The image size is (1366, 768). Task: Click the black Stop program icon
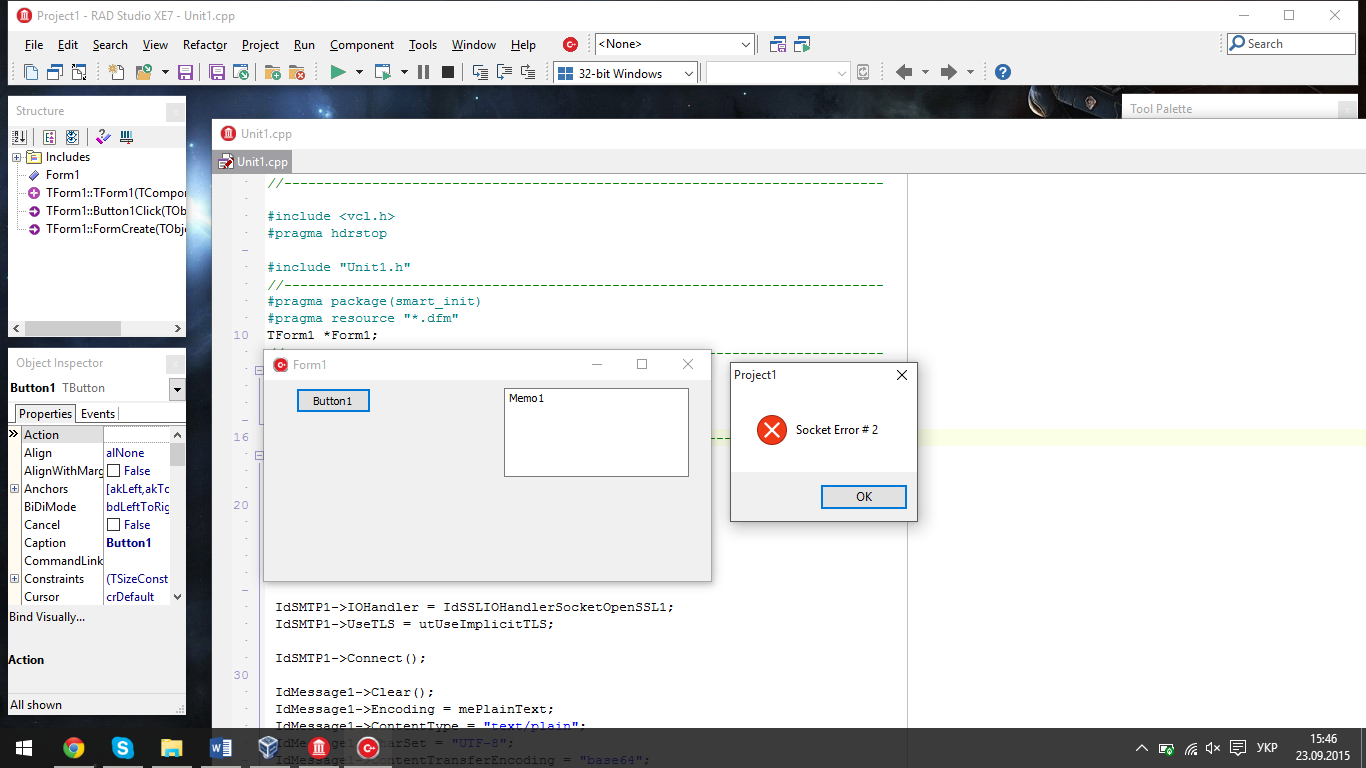coord(448,72)
